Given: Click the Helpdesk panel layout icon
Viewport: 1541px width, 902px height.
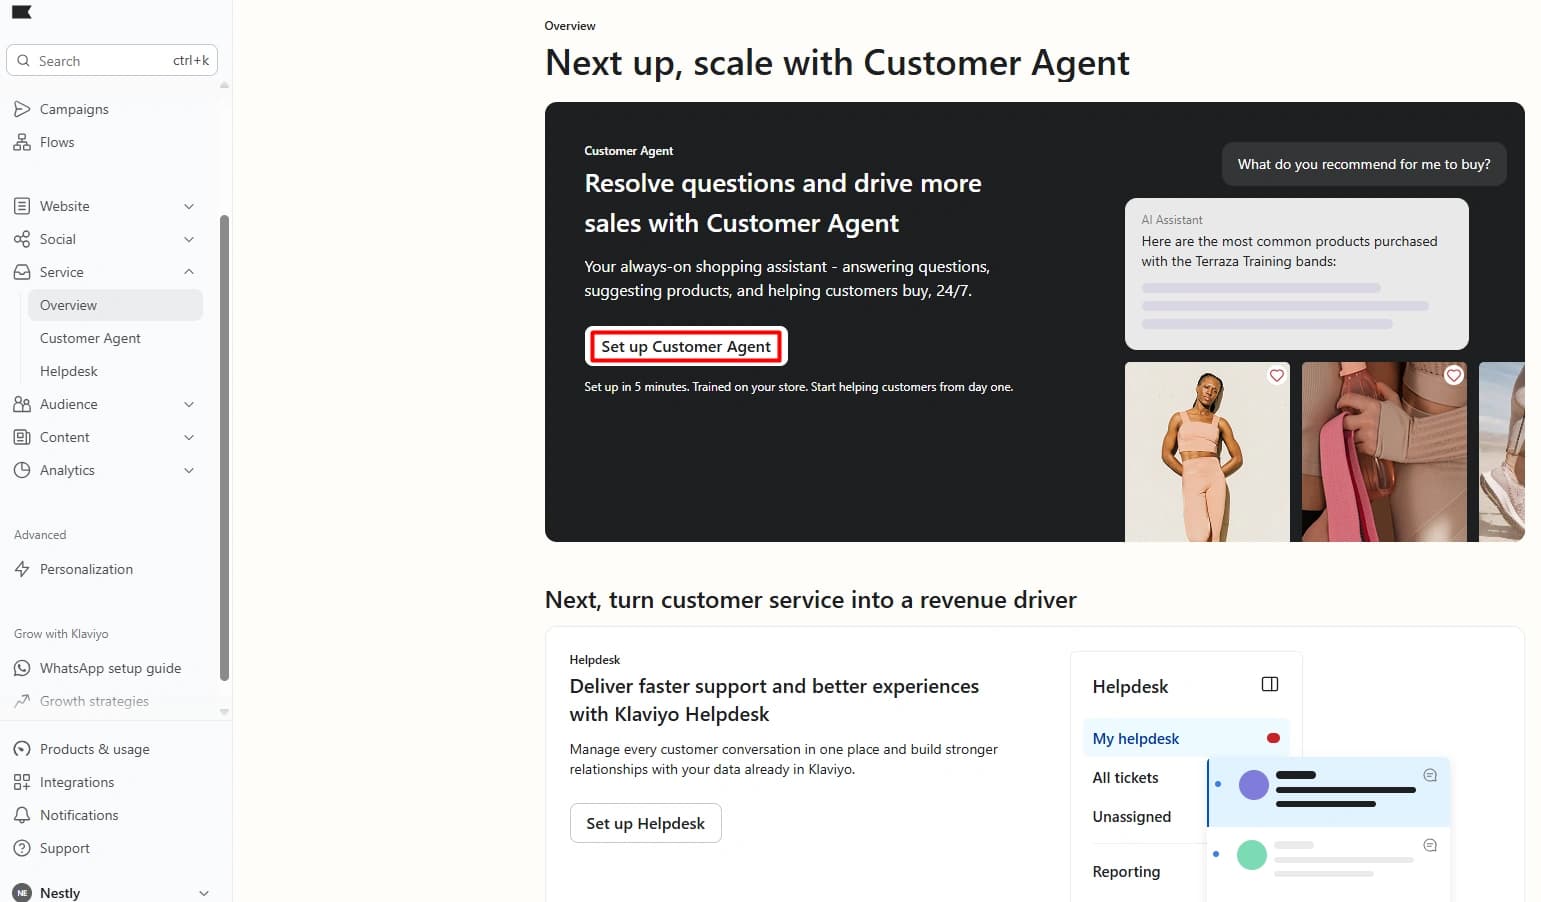Looking at the screenshot, I should click(x=1270, y=684).
